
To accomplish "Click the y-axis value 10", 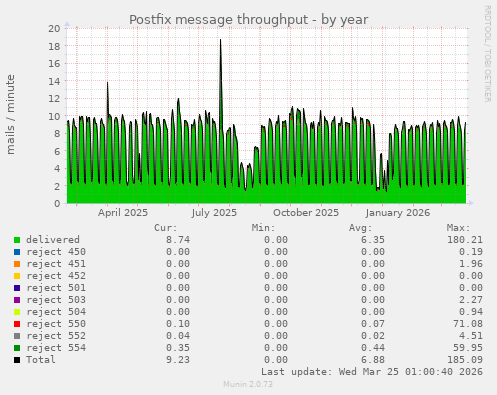I will click(x=54, y=116).
